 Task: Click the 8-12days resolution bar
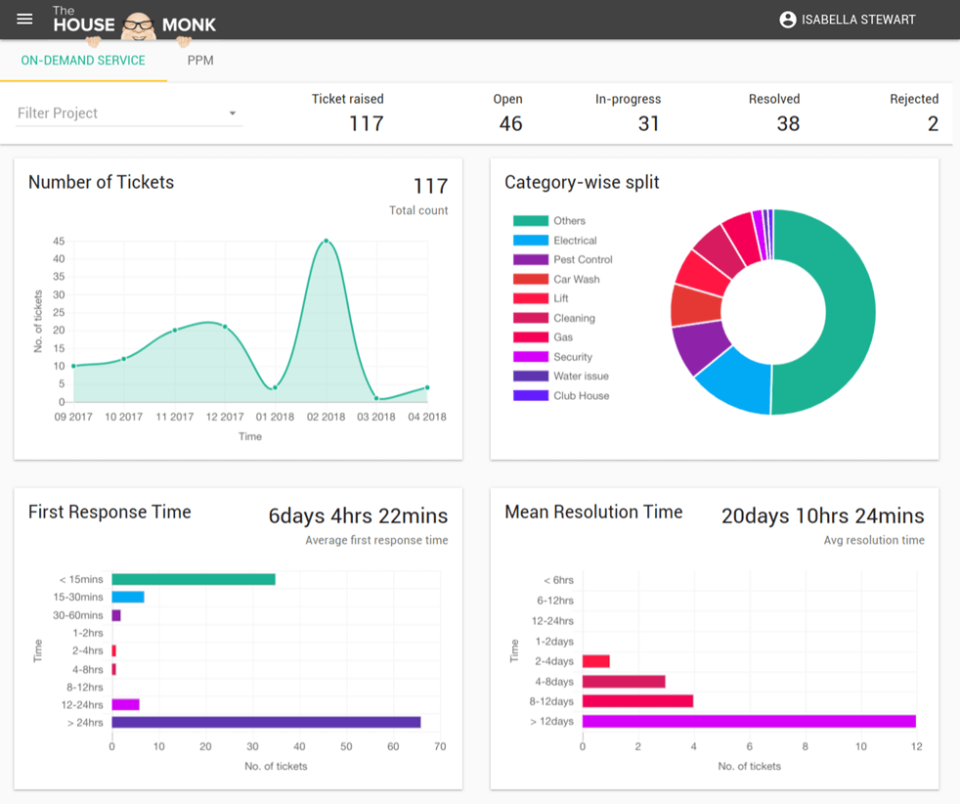pos(638,701)
